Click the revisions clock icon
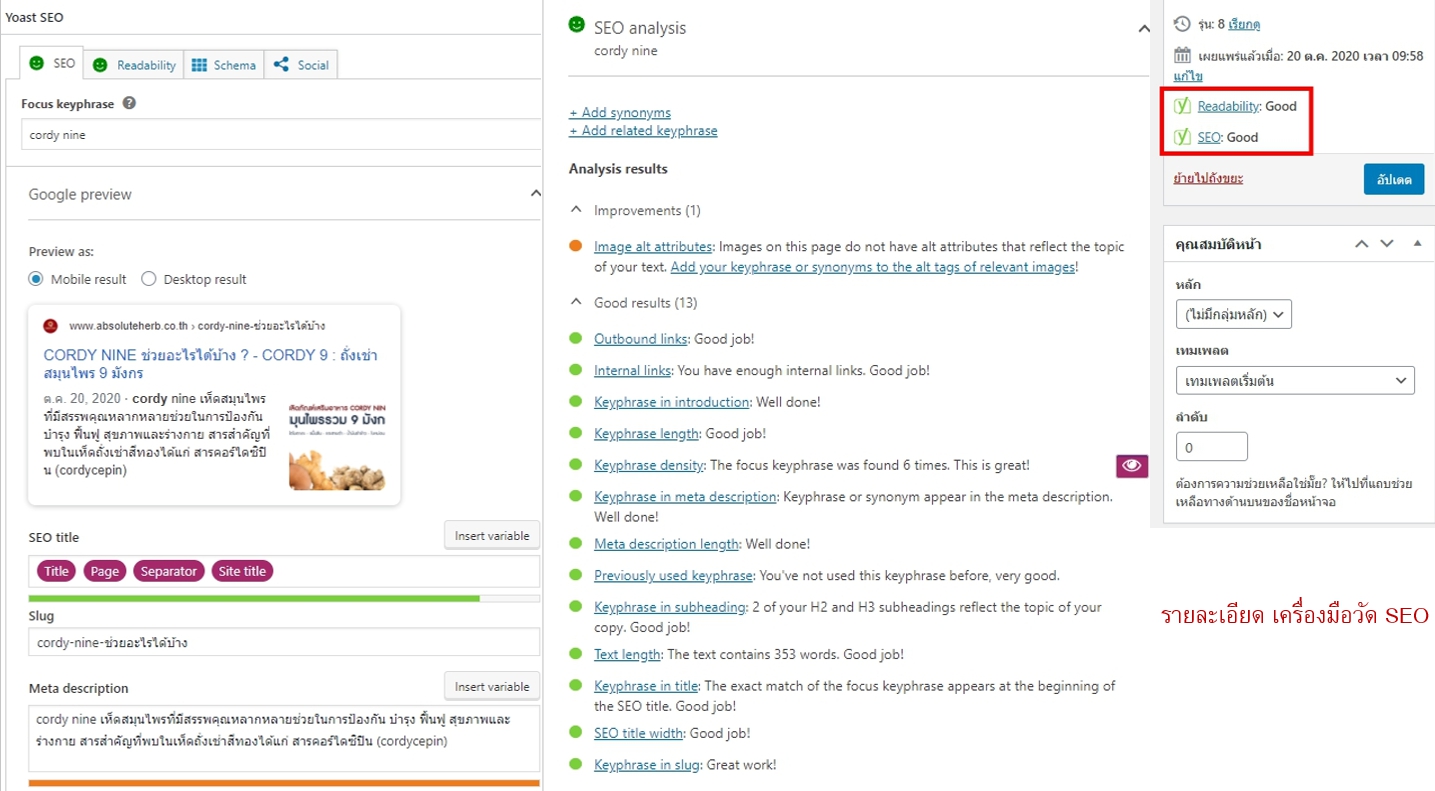1435x791 pixels. point(1182,24)
